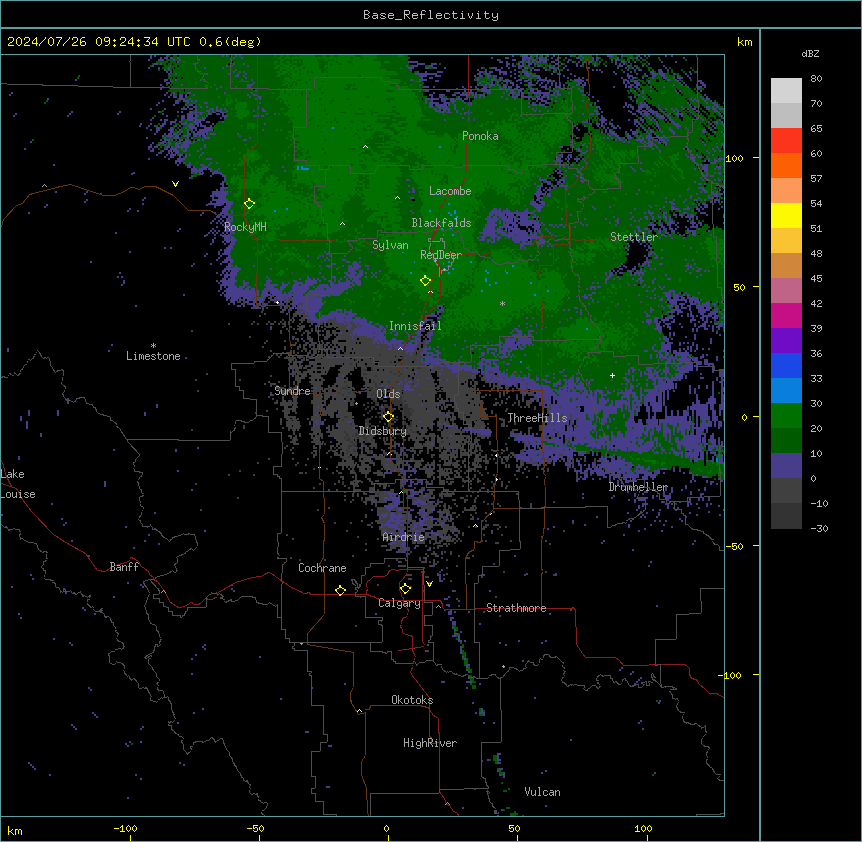Click the Airdrie city label
The image size is (862, 842).
tap(404, 537)
